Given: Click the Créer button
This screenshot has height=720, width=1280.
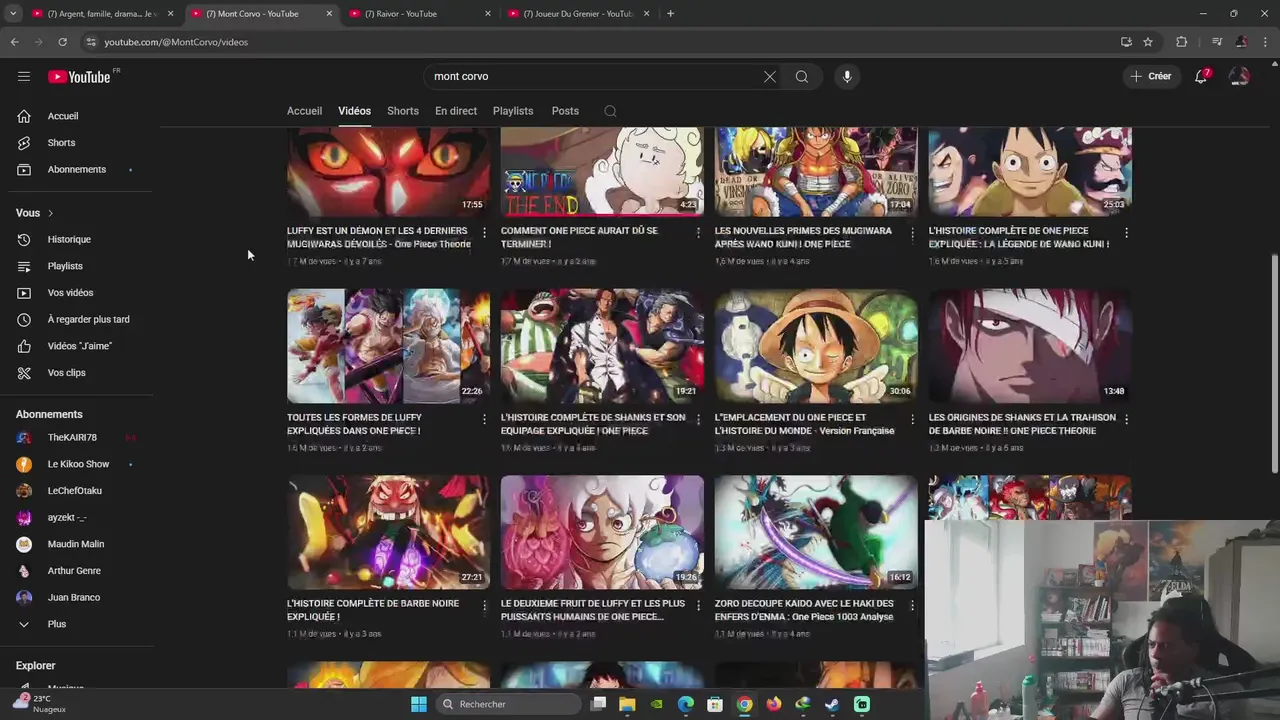Looking at the screenshot, I should (1151, 76).
